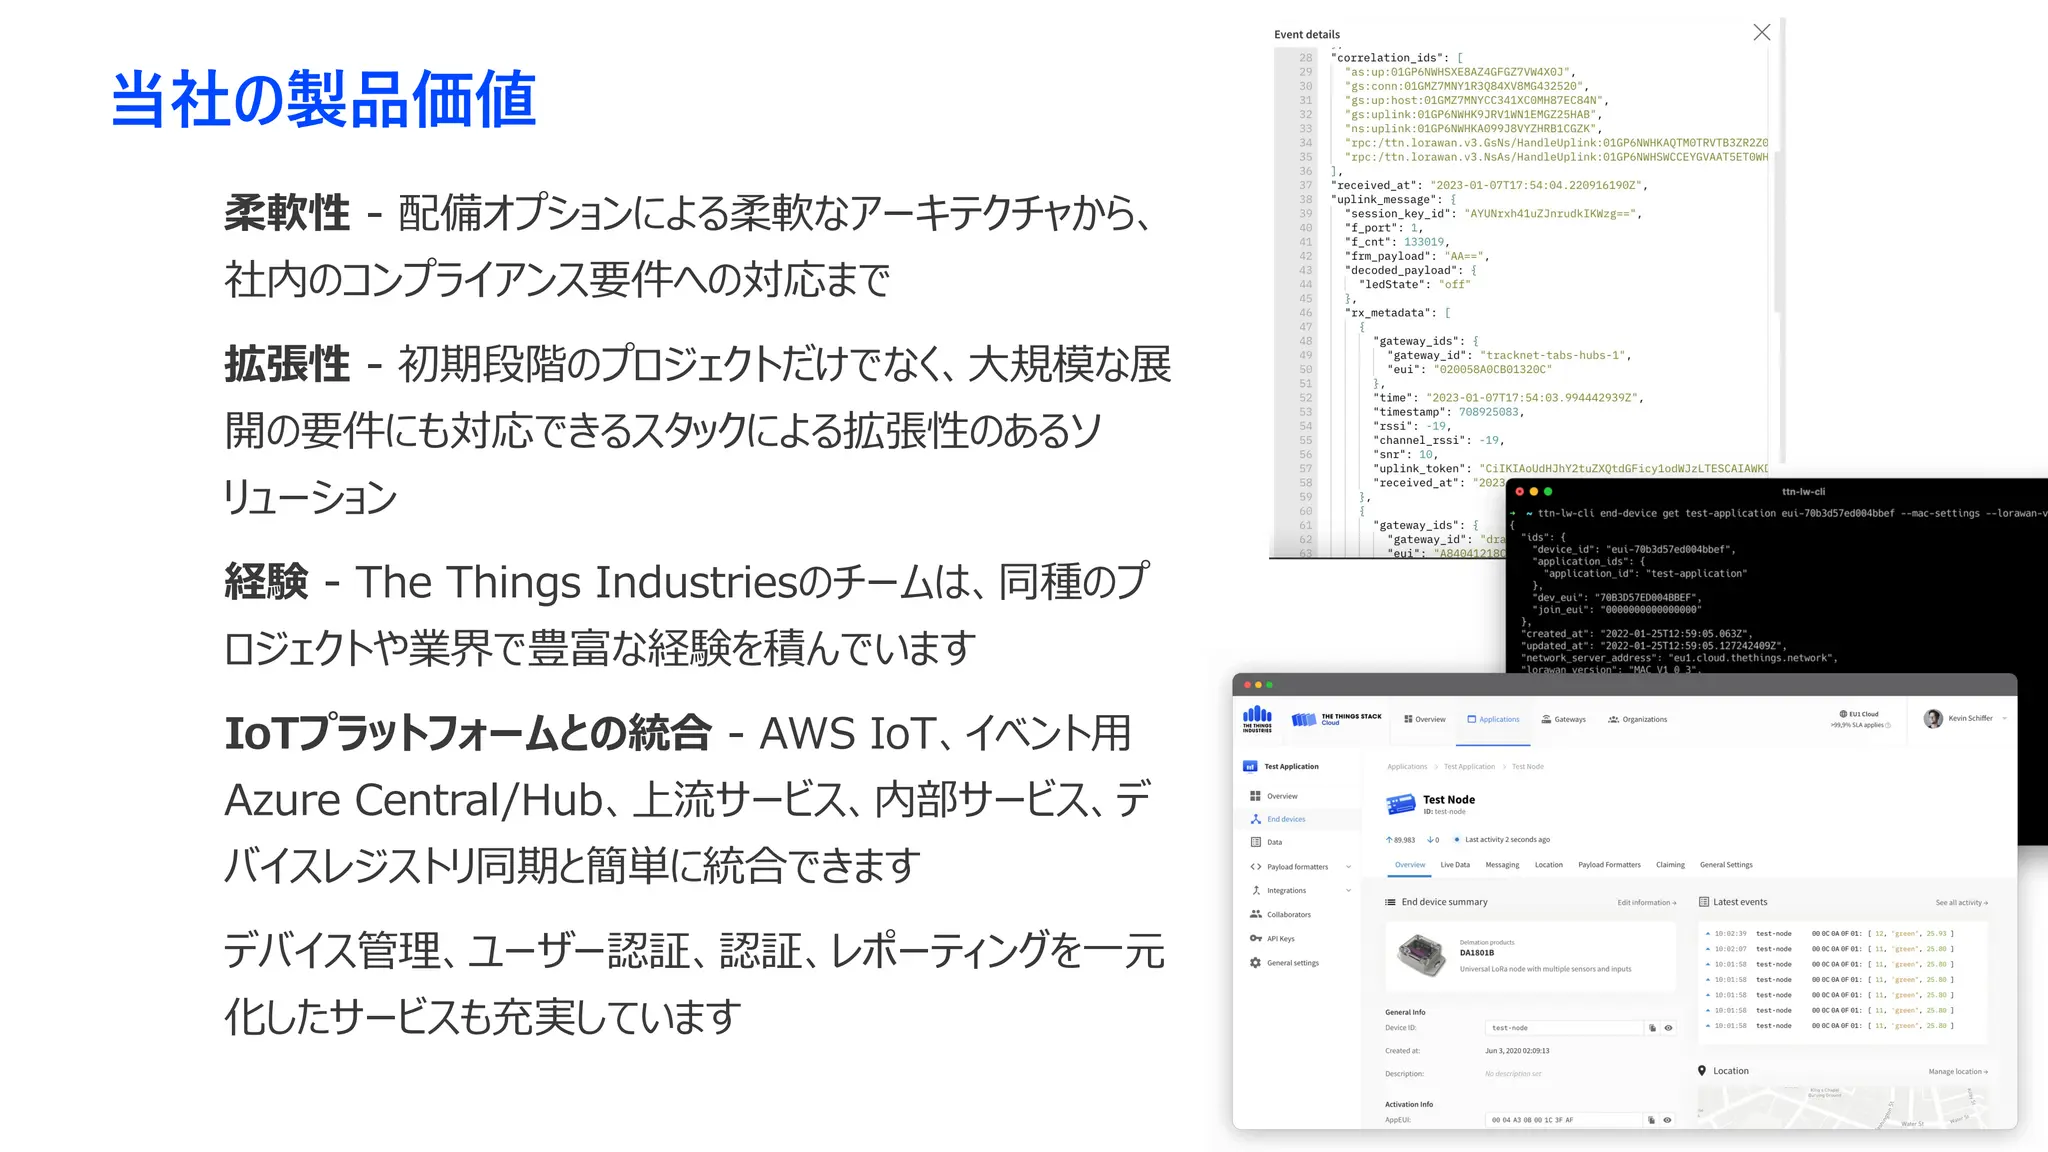This screenshot has height=1152, width=2048.
Task: Select the Data sidebar icon
Action: (x=1255, y=842)
